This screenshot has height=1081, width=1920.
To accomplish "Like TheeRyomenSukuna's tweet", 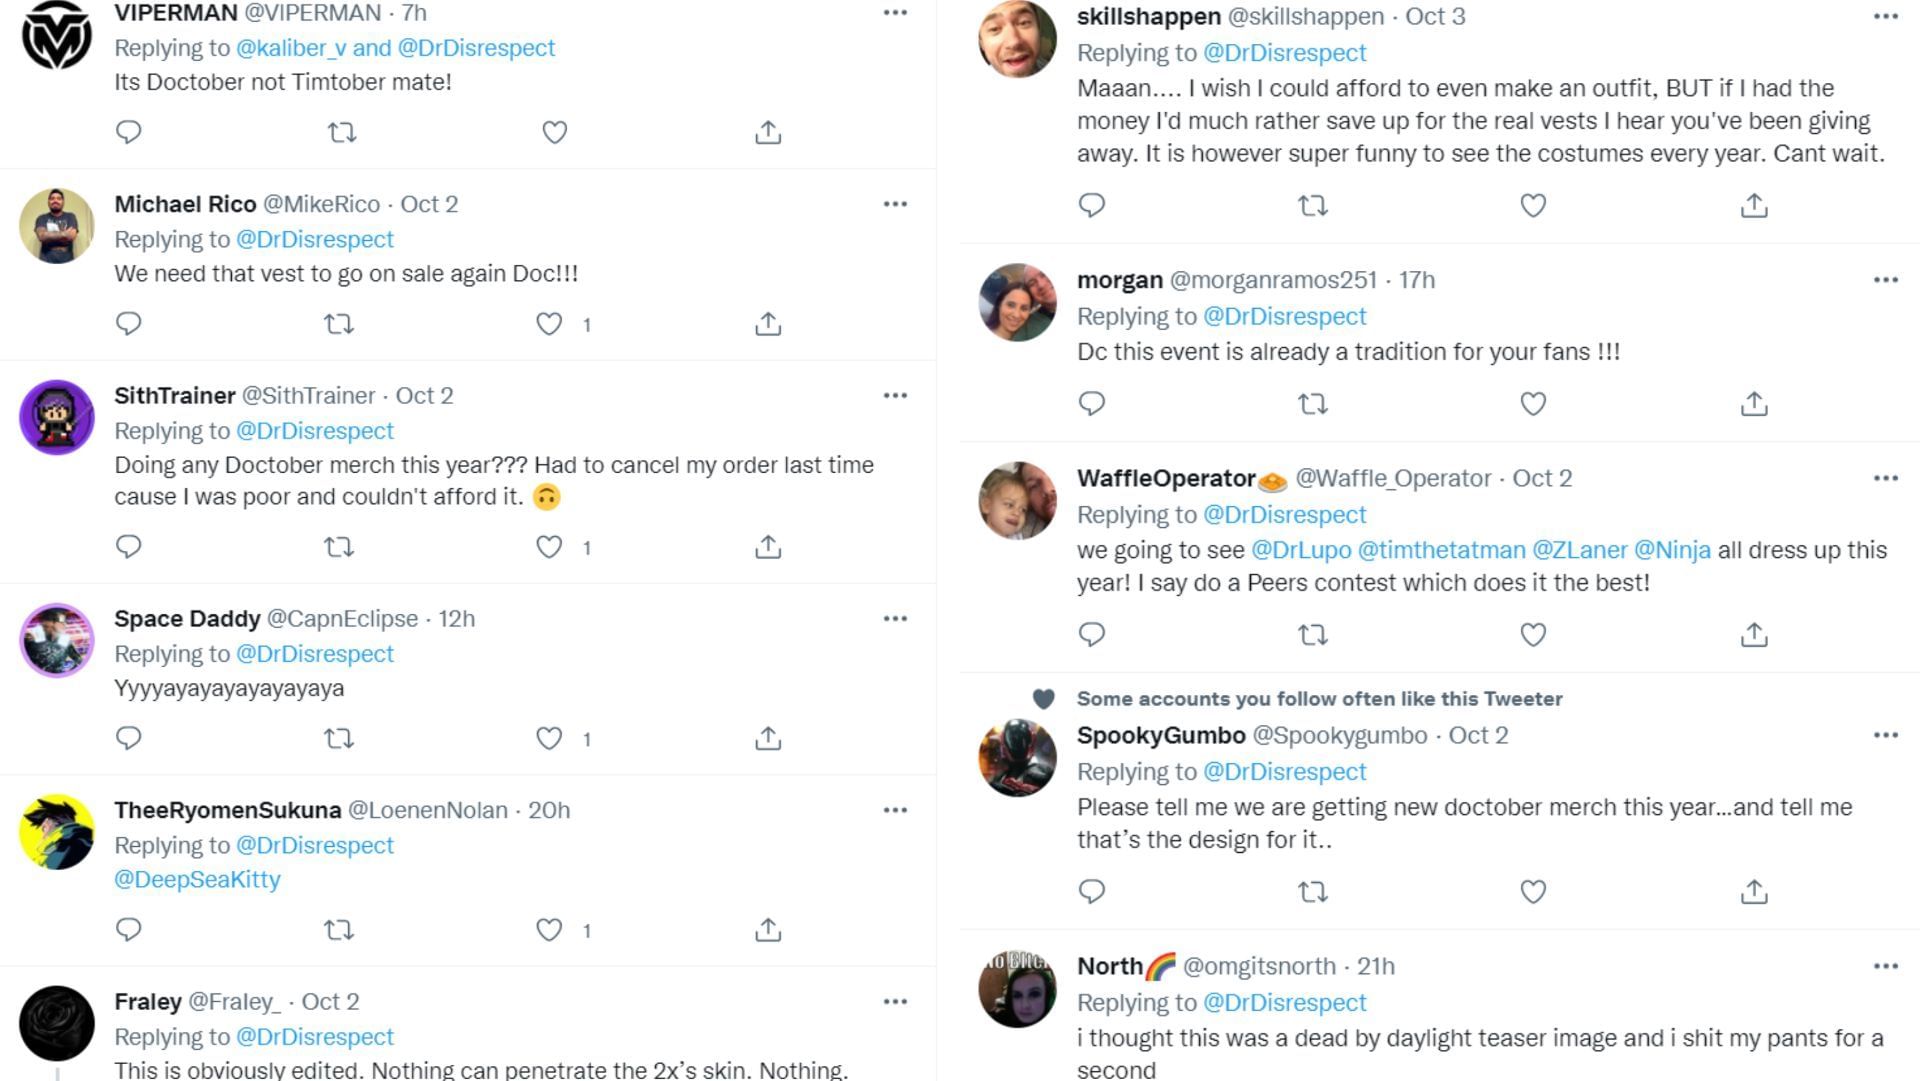I will (x=549, y=930).
